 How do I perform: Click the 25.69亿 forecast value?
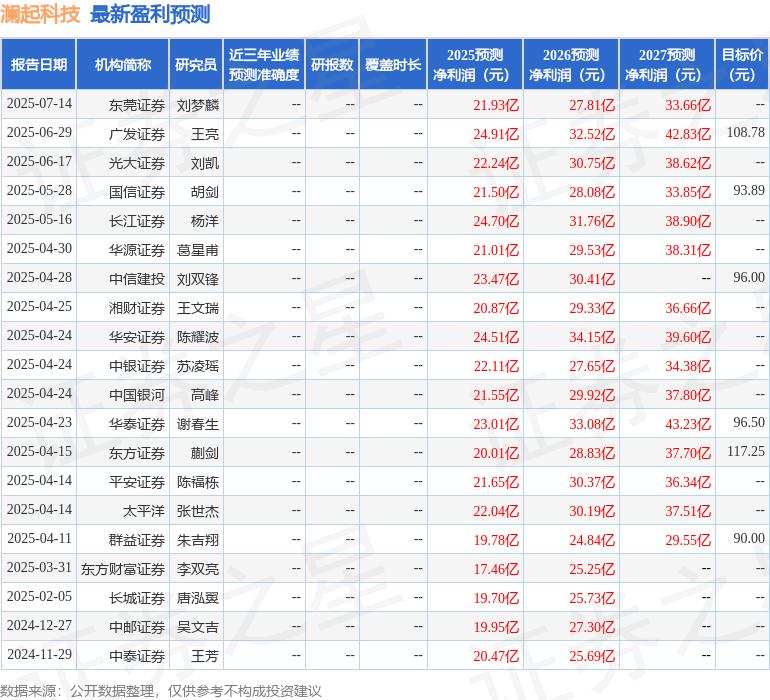pyautogui.click(x=592, y=656)
